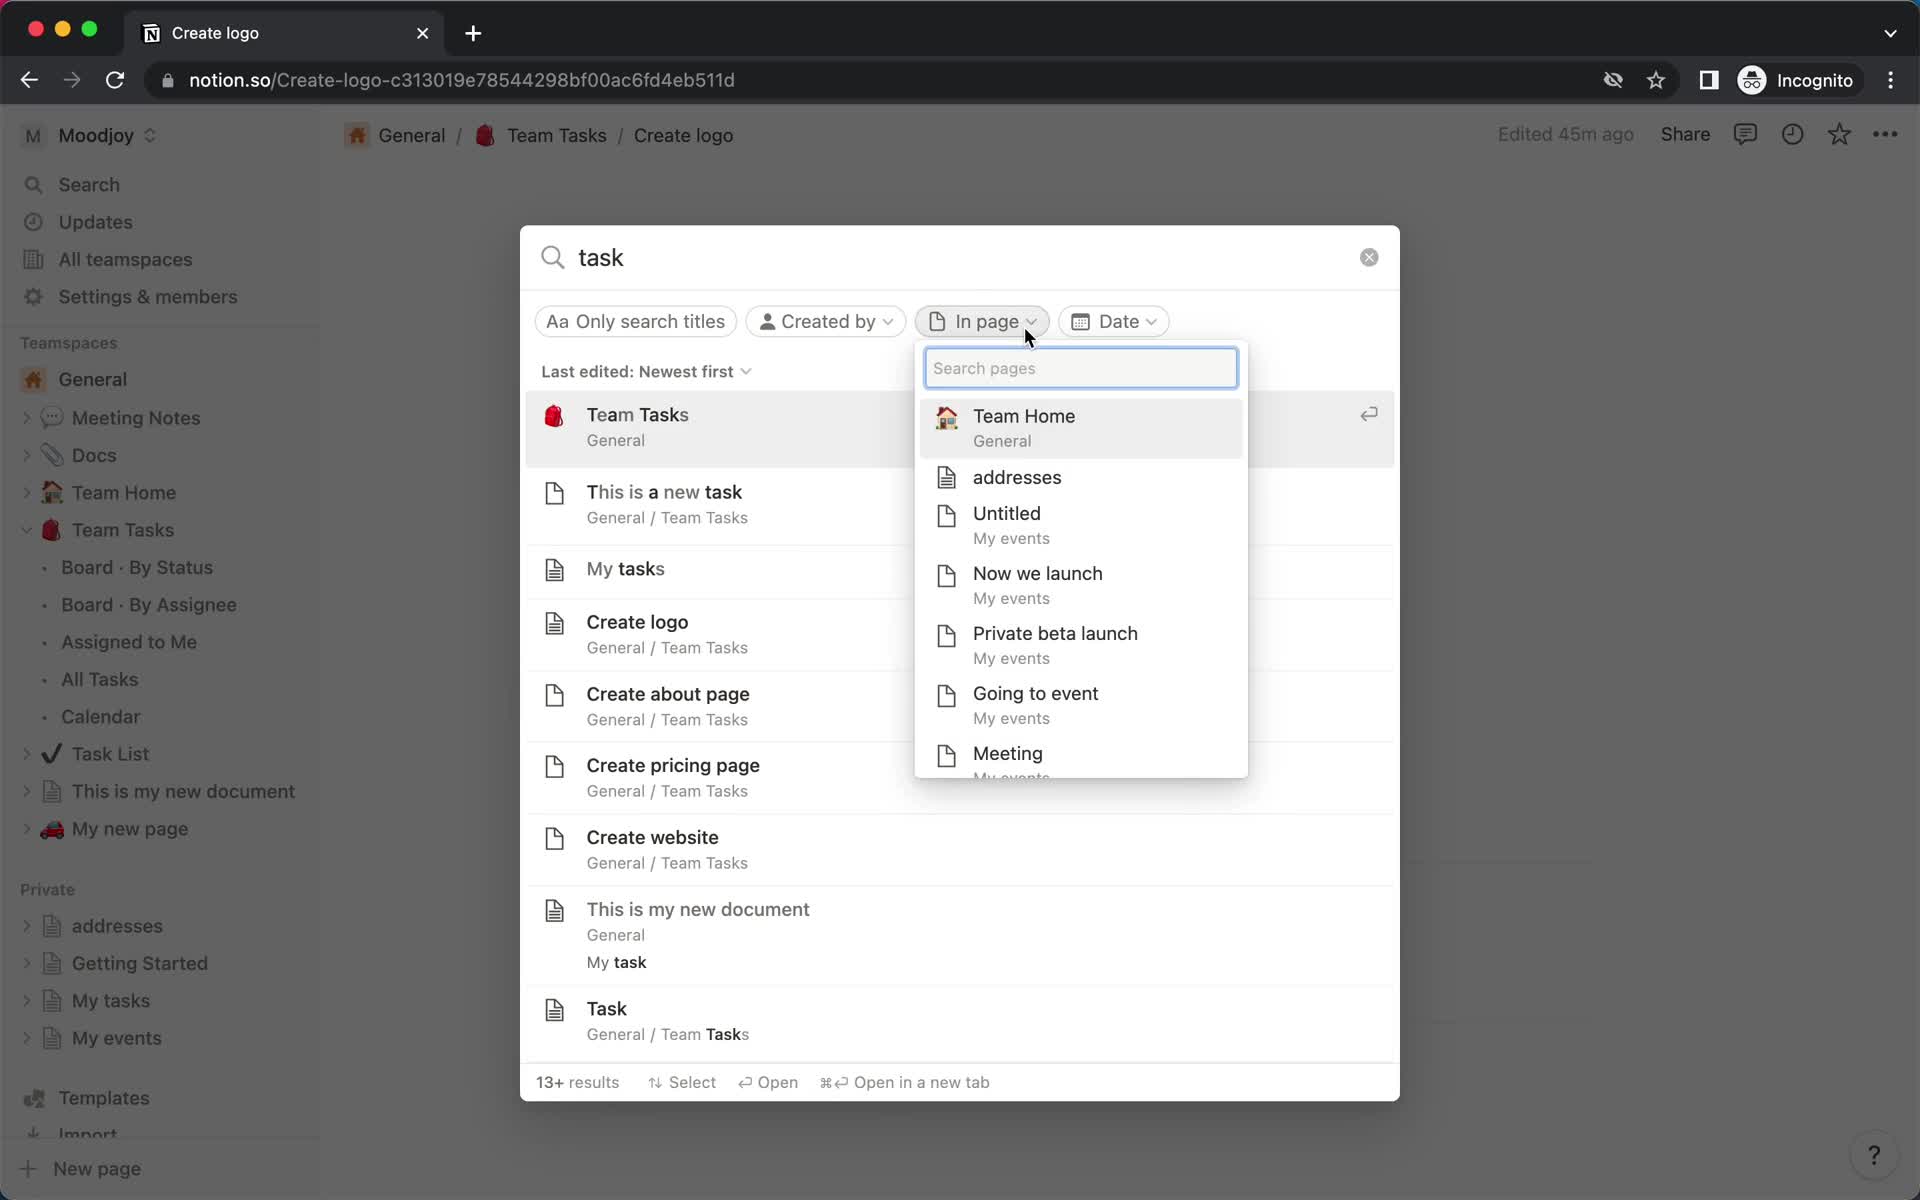
Task: Click the enter arrow icon on first result
Action: [x=1369, y=414]
